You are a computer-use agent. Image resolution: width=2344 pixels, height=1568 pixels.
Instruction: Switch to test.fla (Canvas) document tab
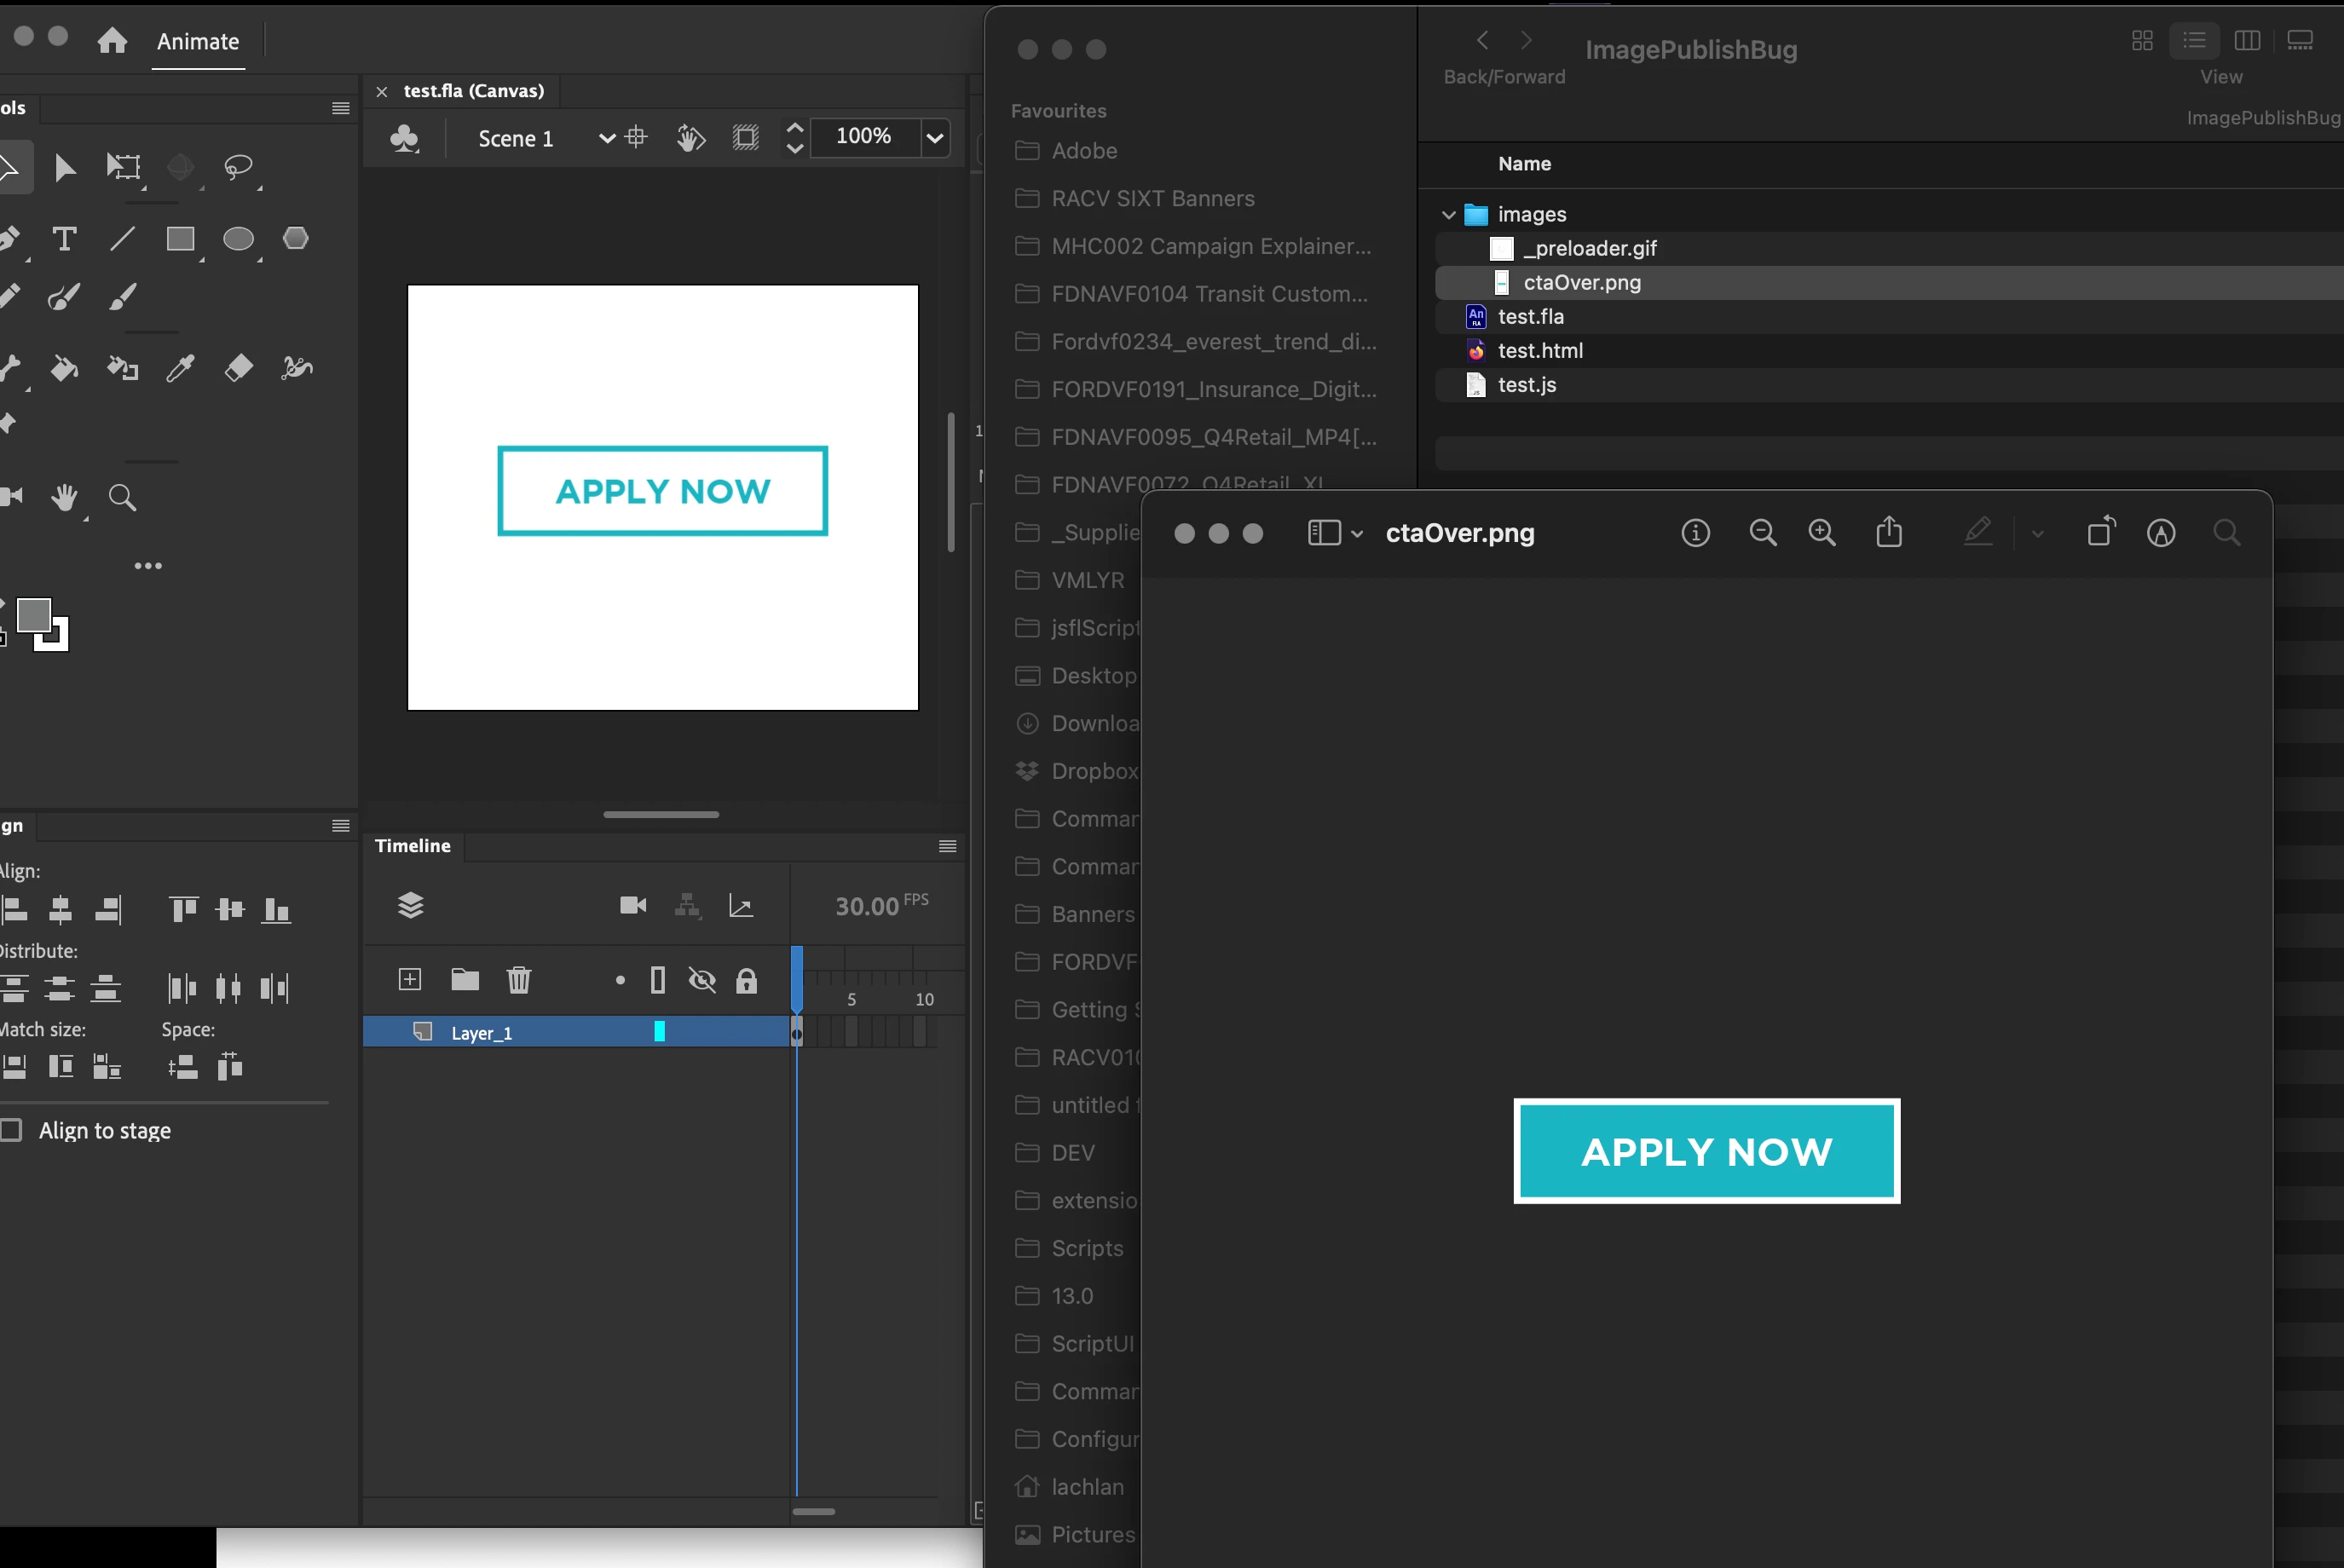click(x=473, y=91)
